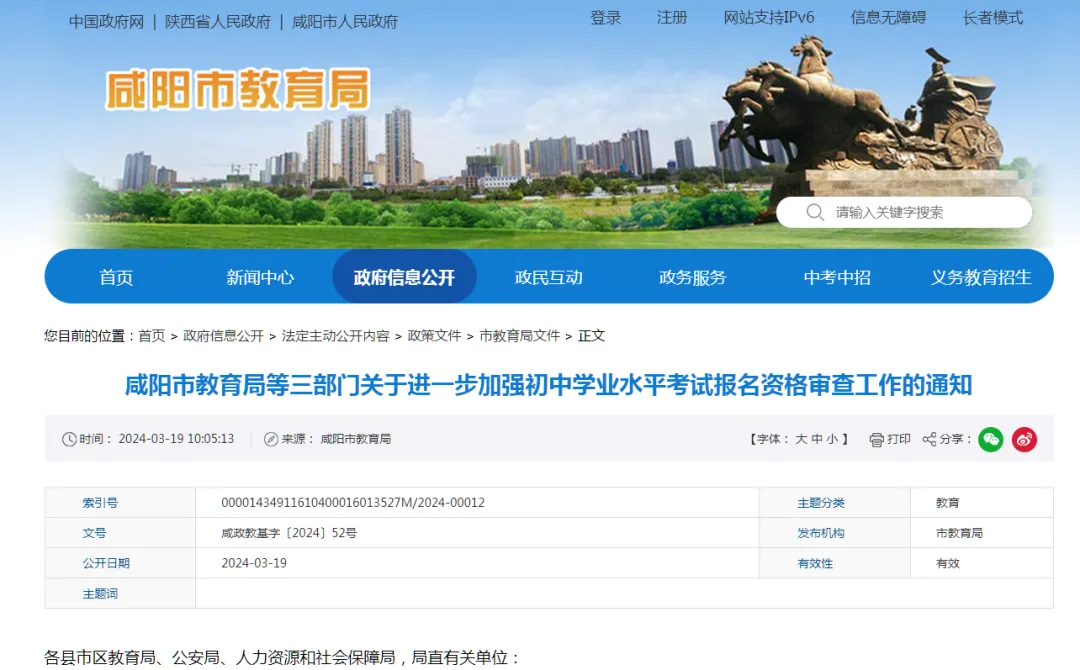Click the article title about 初中学业水平考试报名资格审查
The width and height of the screenshot is (1080, 670).
(548, 385)
